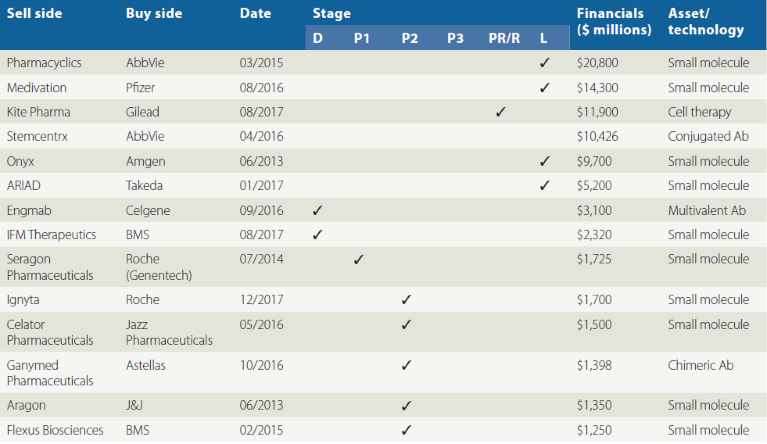The image size is (767, 444).
Task: Select the Cell therapy asset cell
Action: click(x=699, y=112)
